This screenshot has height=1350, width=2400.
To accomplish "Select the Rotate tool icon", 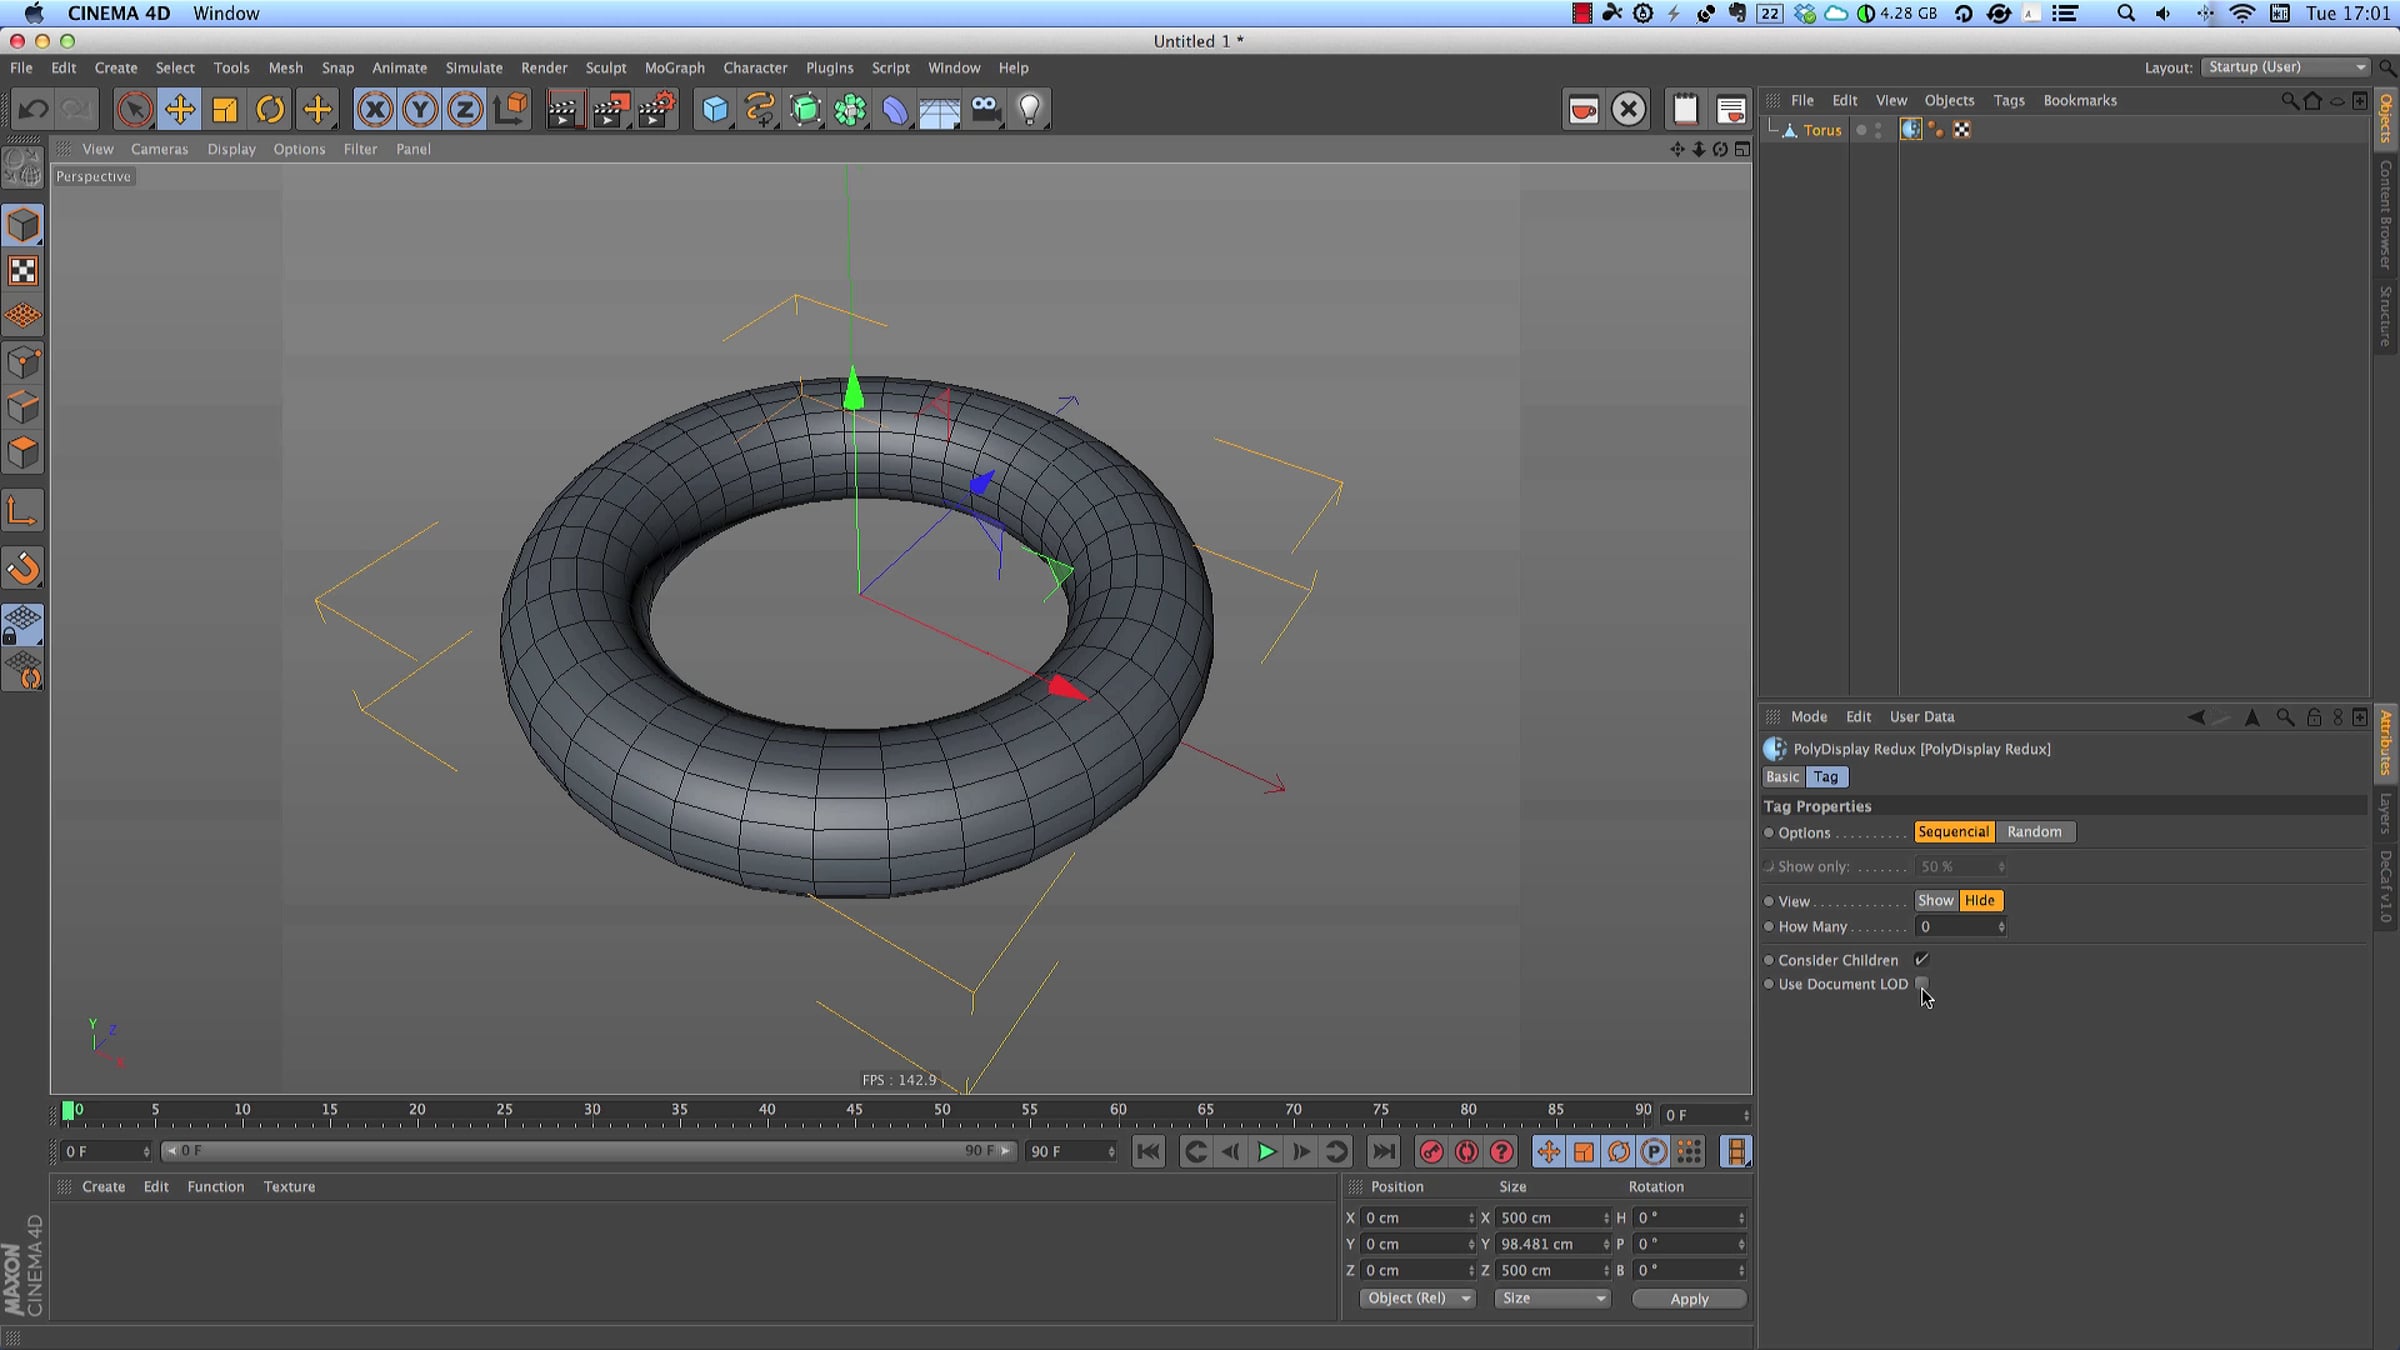I will pyautogui.click(x=270, y=109).
